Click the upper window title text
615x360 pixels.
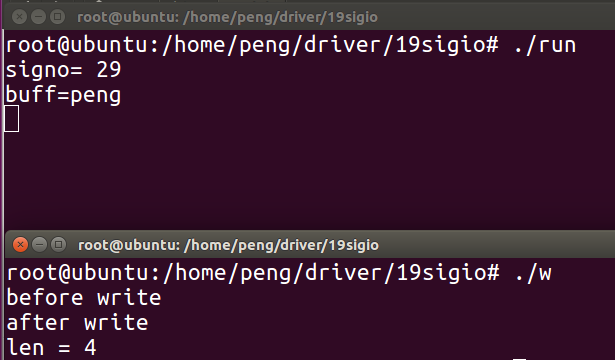(x=227, y=17)
